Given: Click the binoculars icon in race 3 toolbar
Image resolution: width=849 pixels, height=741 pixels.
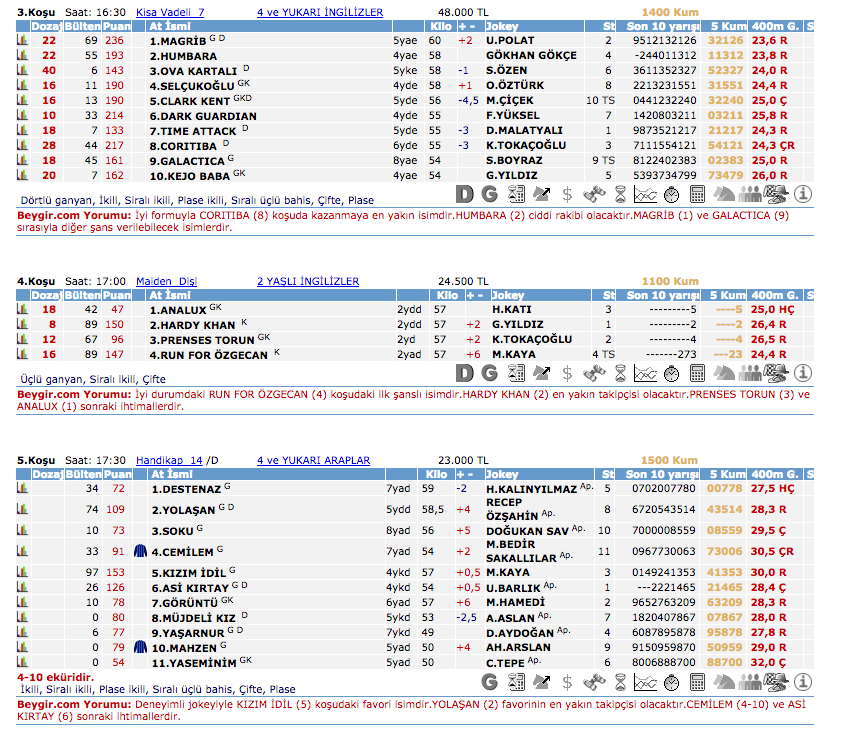Looking at the screenshot, I should pos(594,194).
